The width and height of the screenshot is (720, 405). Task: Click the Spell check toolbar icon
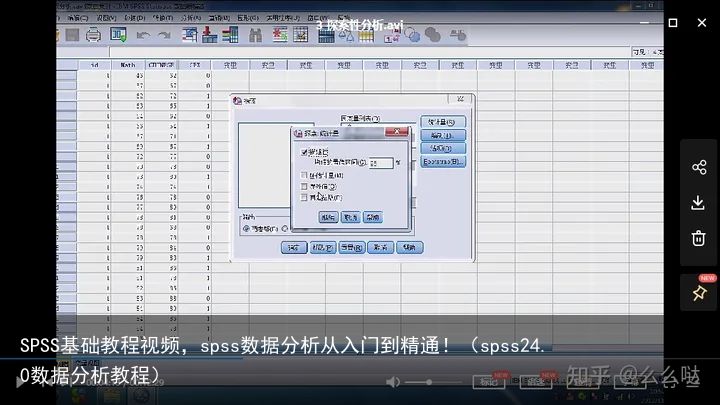coord(457,35)
